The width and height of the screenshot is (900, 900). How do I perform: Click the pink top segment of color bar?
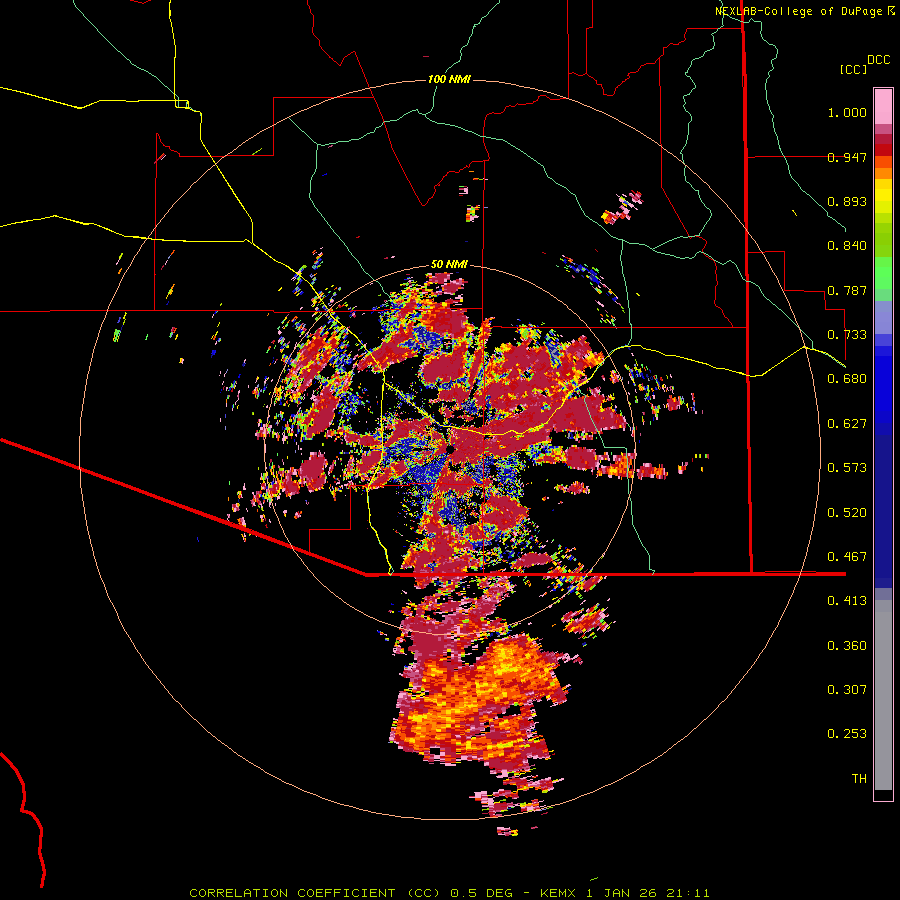pyautogui.click(x=883, y=107)
